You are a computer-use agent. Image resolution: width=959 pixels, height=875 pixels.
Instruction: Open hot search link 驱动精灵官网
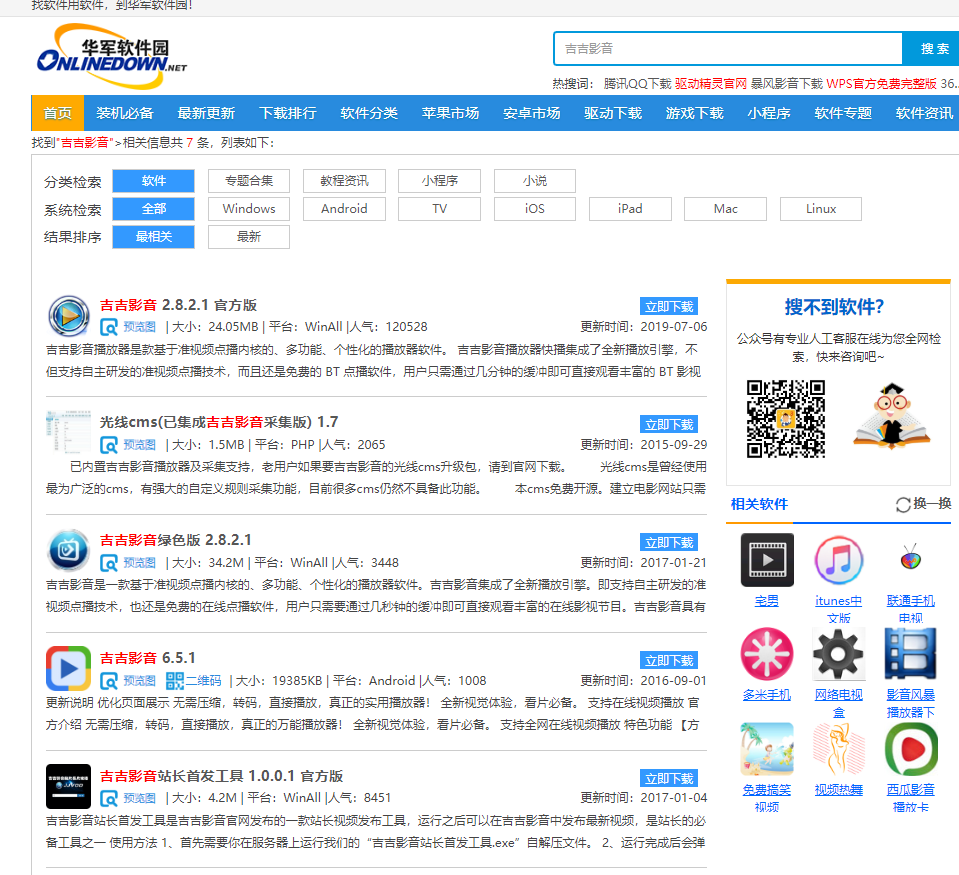pyautogui.click(x=711, y=84)
